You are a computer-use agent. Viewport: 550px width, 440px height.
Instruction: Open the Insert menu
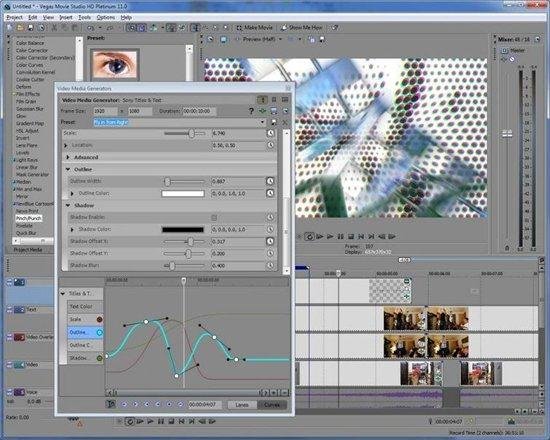point(66,17)
